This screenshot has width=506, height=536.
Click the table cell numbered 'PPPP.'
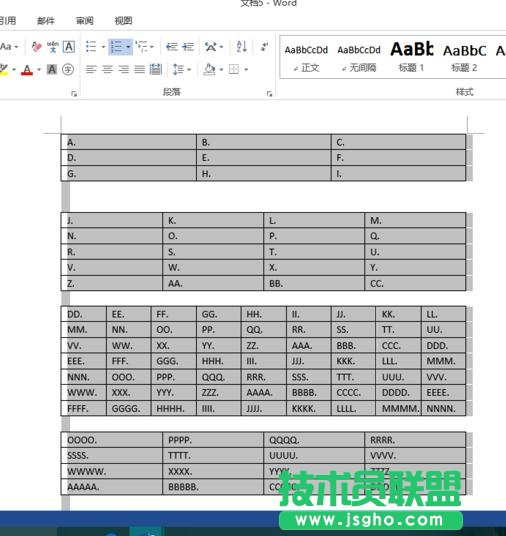[213, 440]
